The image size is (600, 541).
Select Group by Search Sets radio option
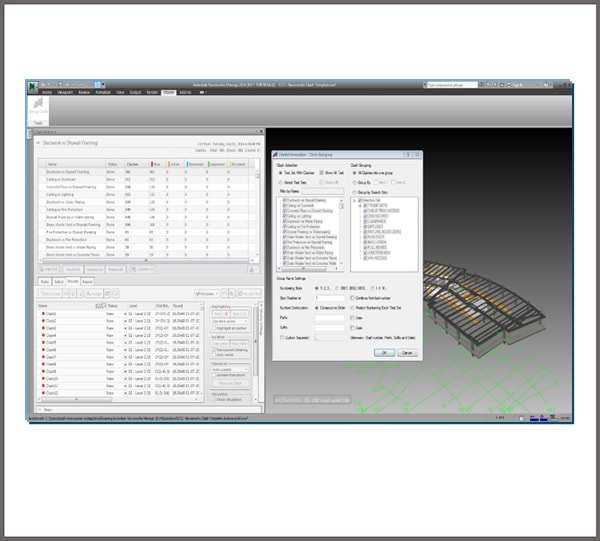pyautogui.click(x=354, y=192)
